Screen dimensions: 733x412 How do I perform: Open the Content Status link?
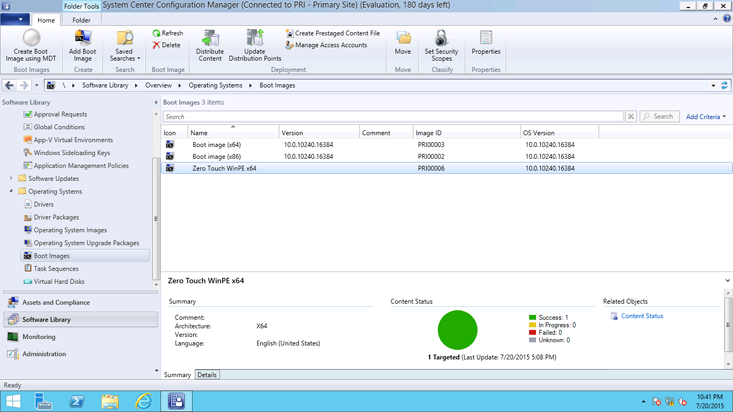pyautogui.click(x=641, y=316)
